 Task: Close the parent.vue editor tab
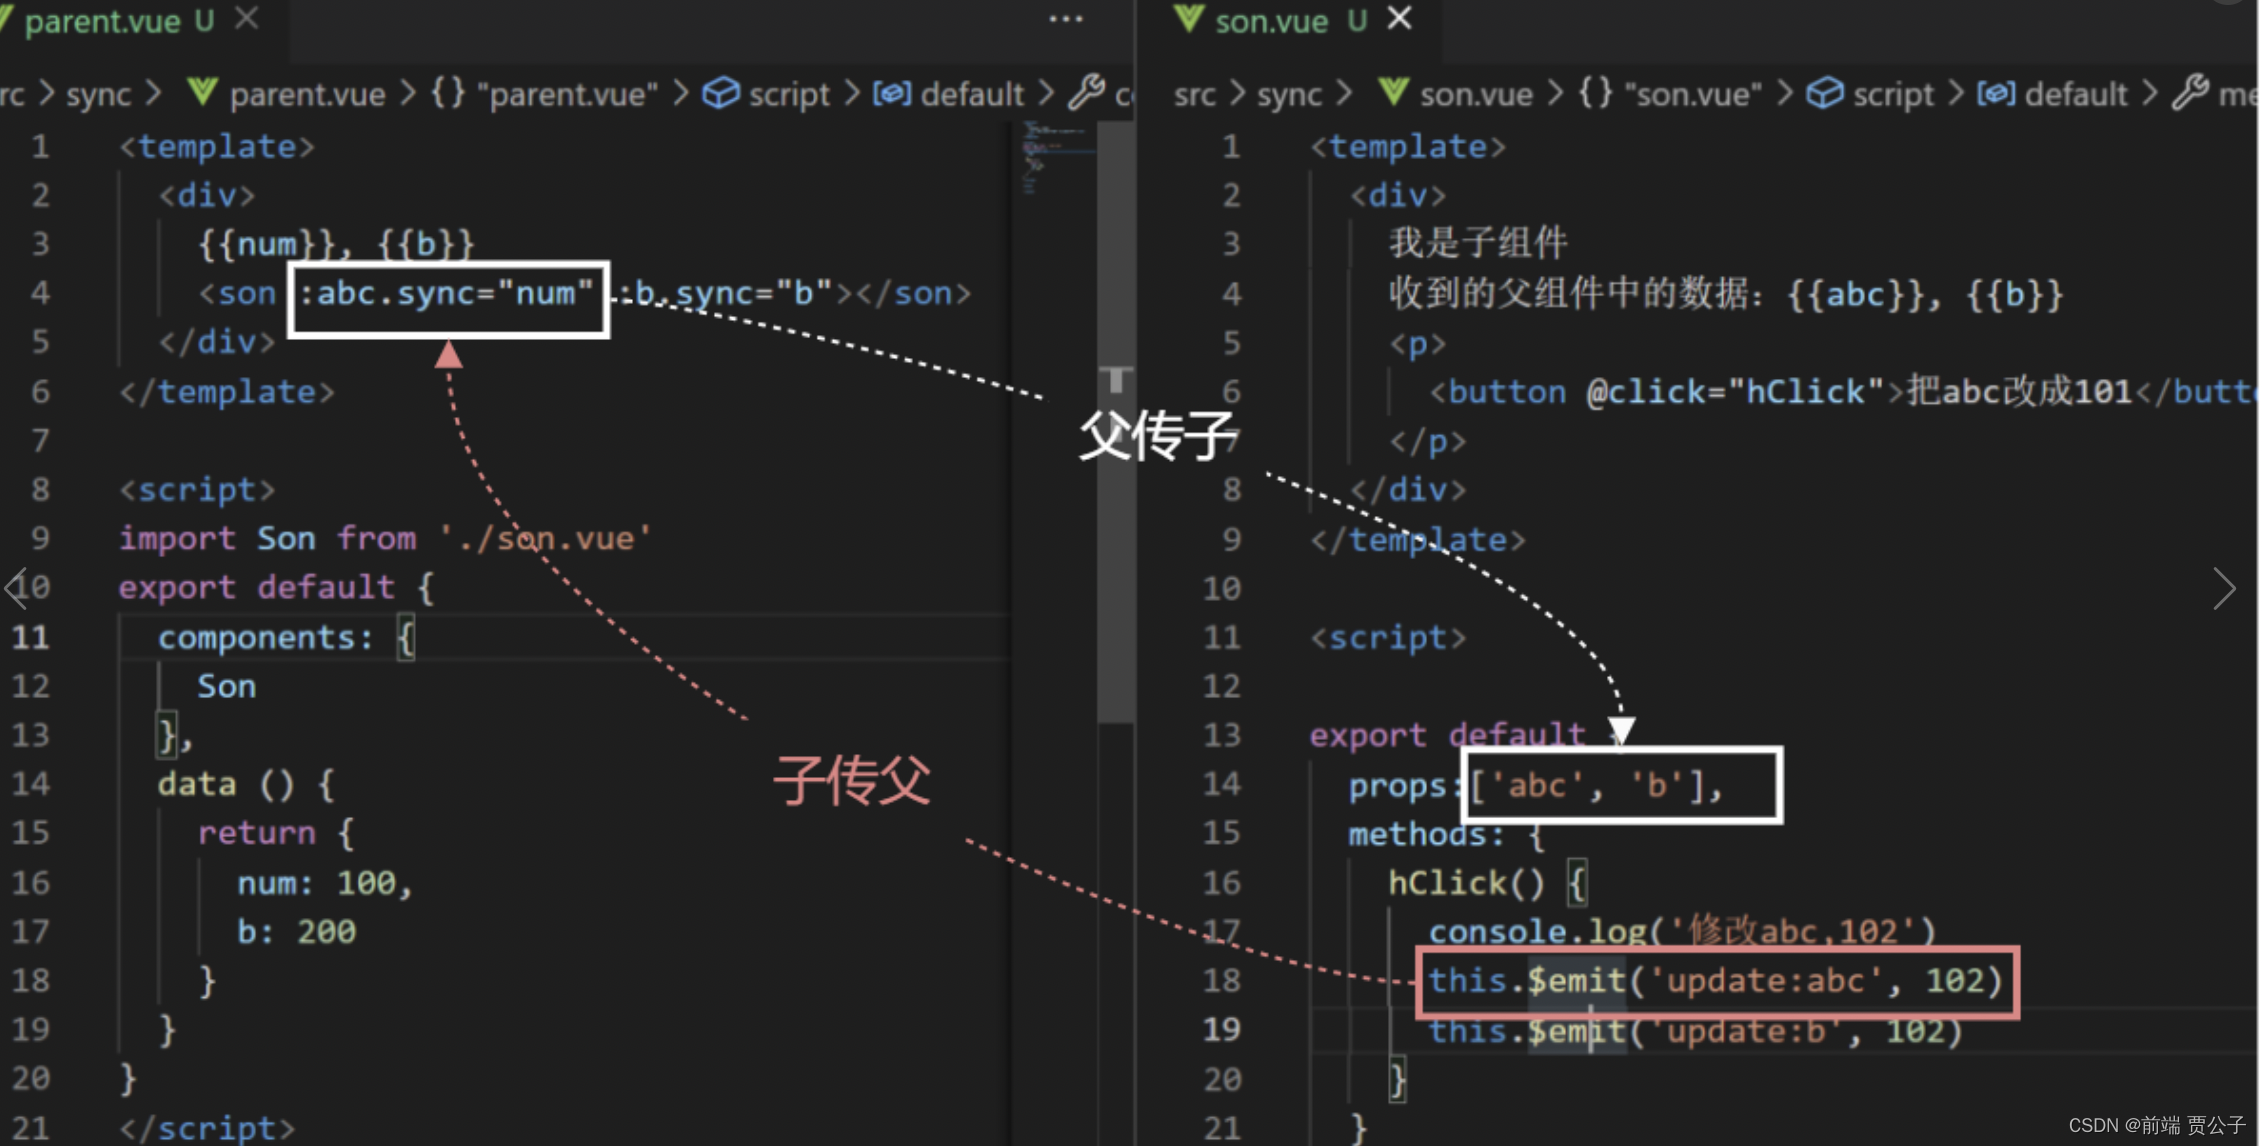pos(247,19)
